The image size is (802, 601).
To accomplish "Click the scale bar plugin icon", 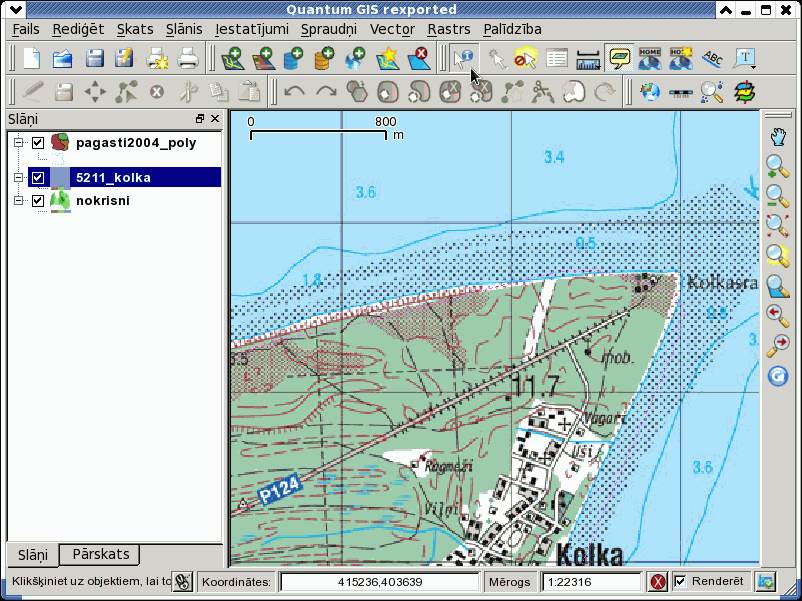I will tap(681, 92).
